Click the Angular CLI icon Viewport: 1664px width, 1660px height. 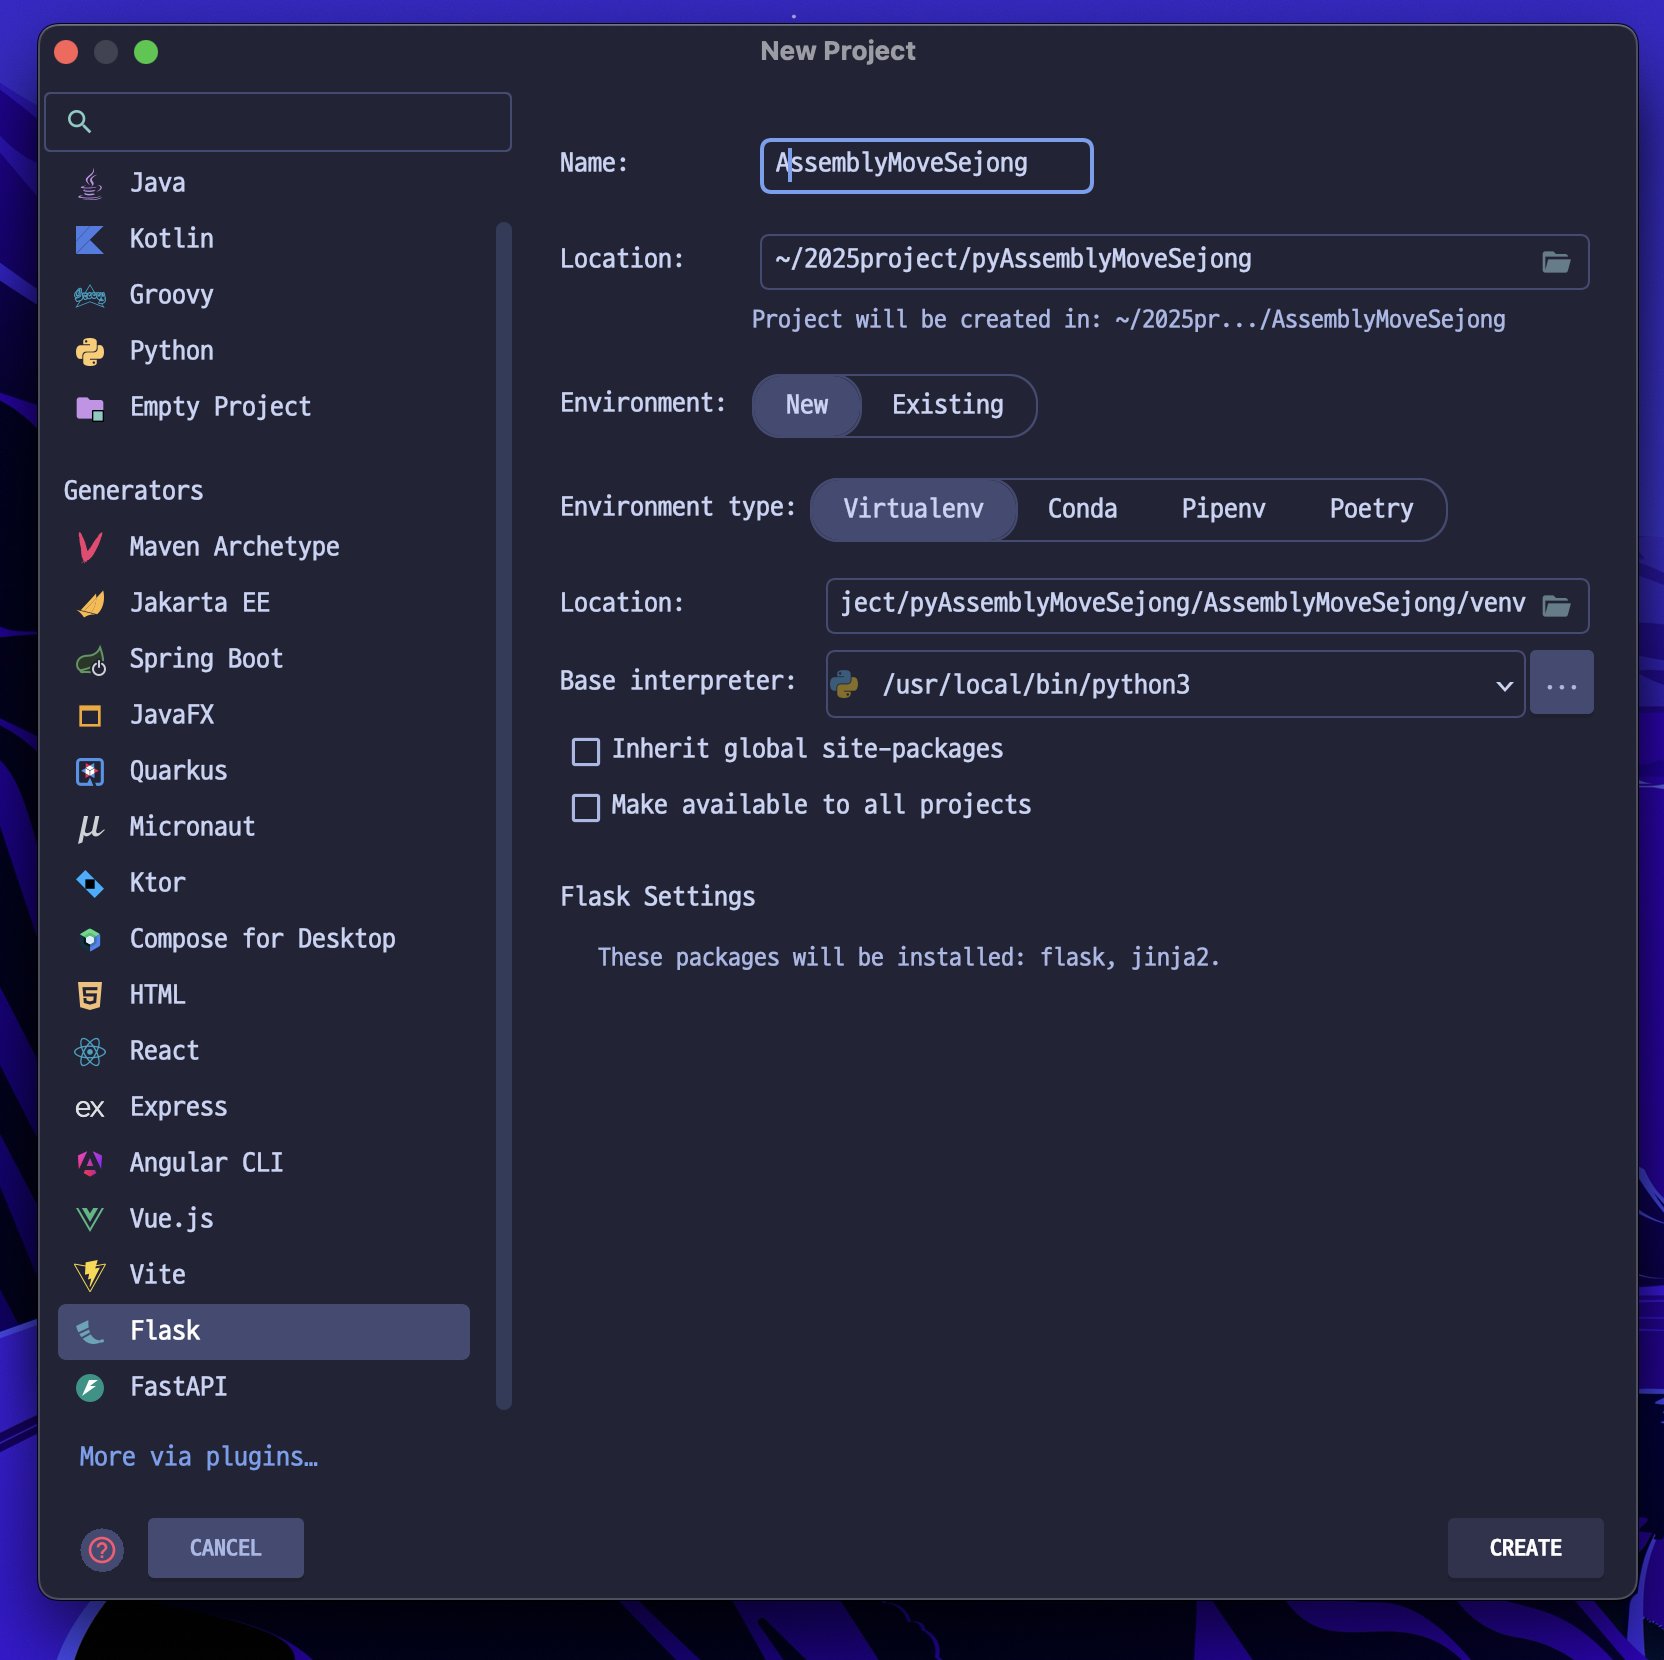[x=90, y=1163]
